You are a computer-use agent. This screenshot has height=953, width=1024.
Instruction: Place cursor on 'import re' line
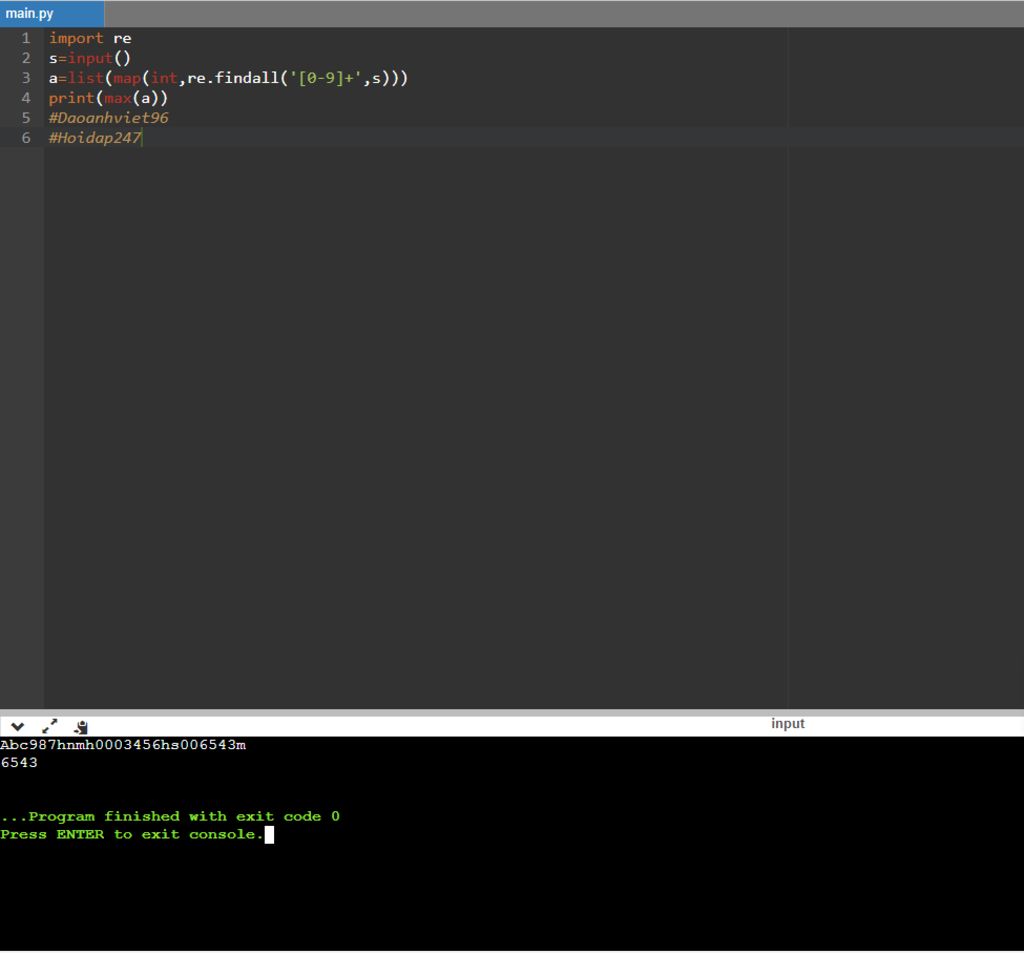[x=90, y=39]
